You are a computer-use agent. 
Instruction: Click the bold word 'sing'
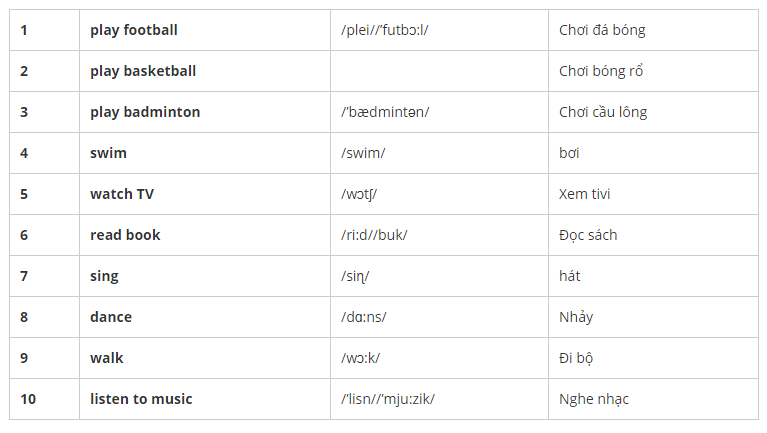[x=104, y=276]
